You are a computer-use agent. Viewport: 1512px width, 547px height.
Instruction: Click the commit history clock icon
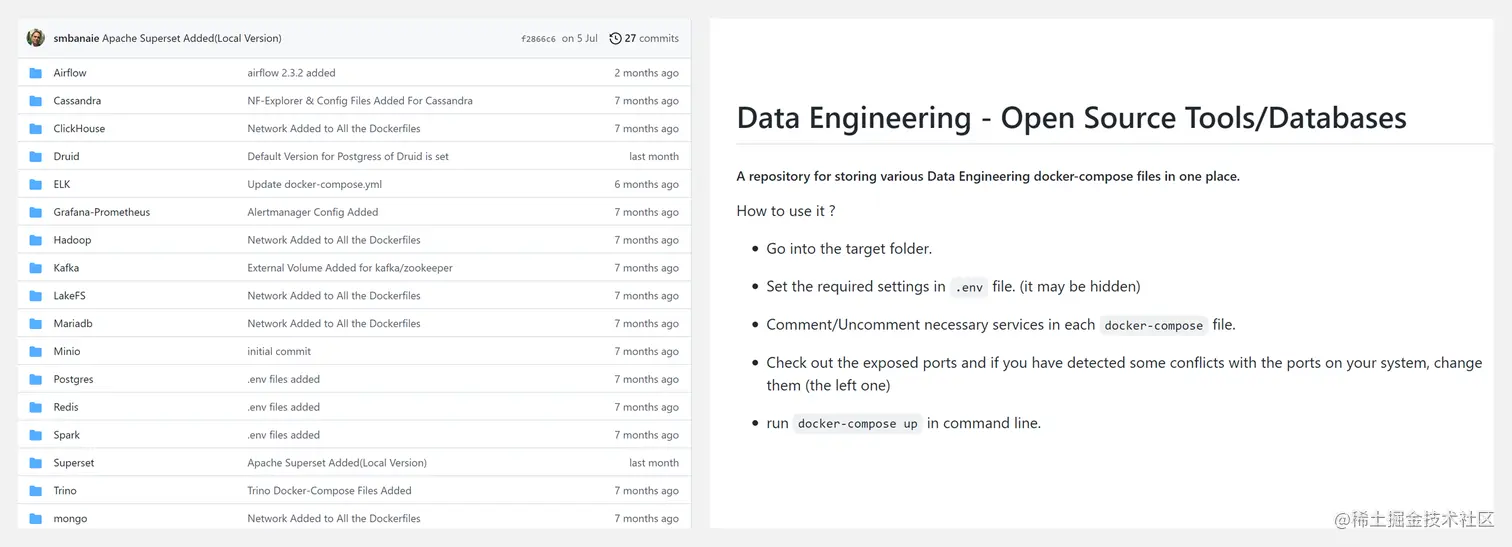pos(615,38)
